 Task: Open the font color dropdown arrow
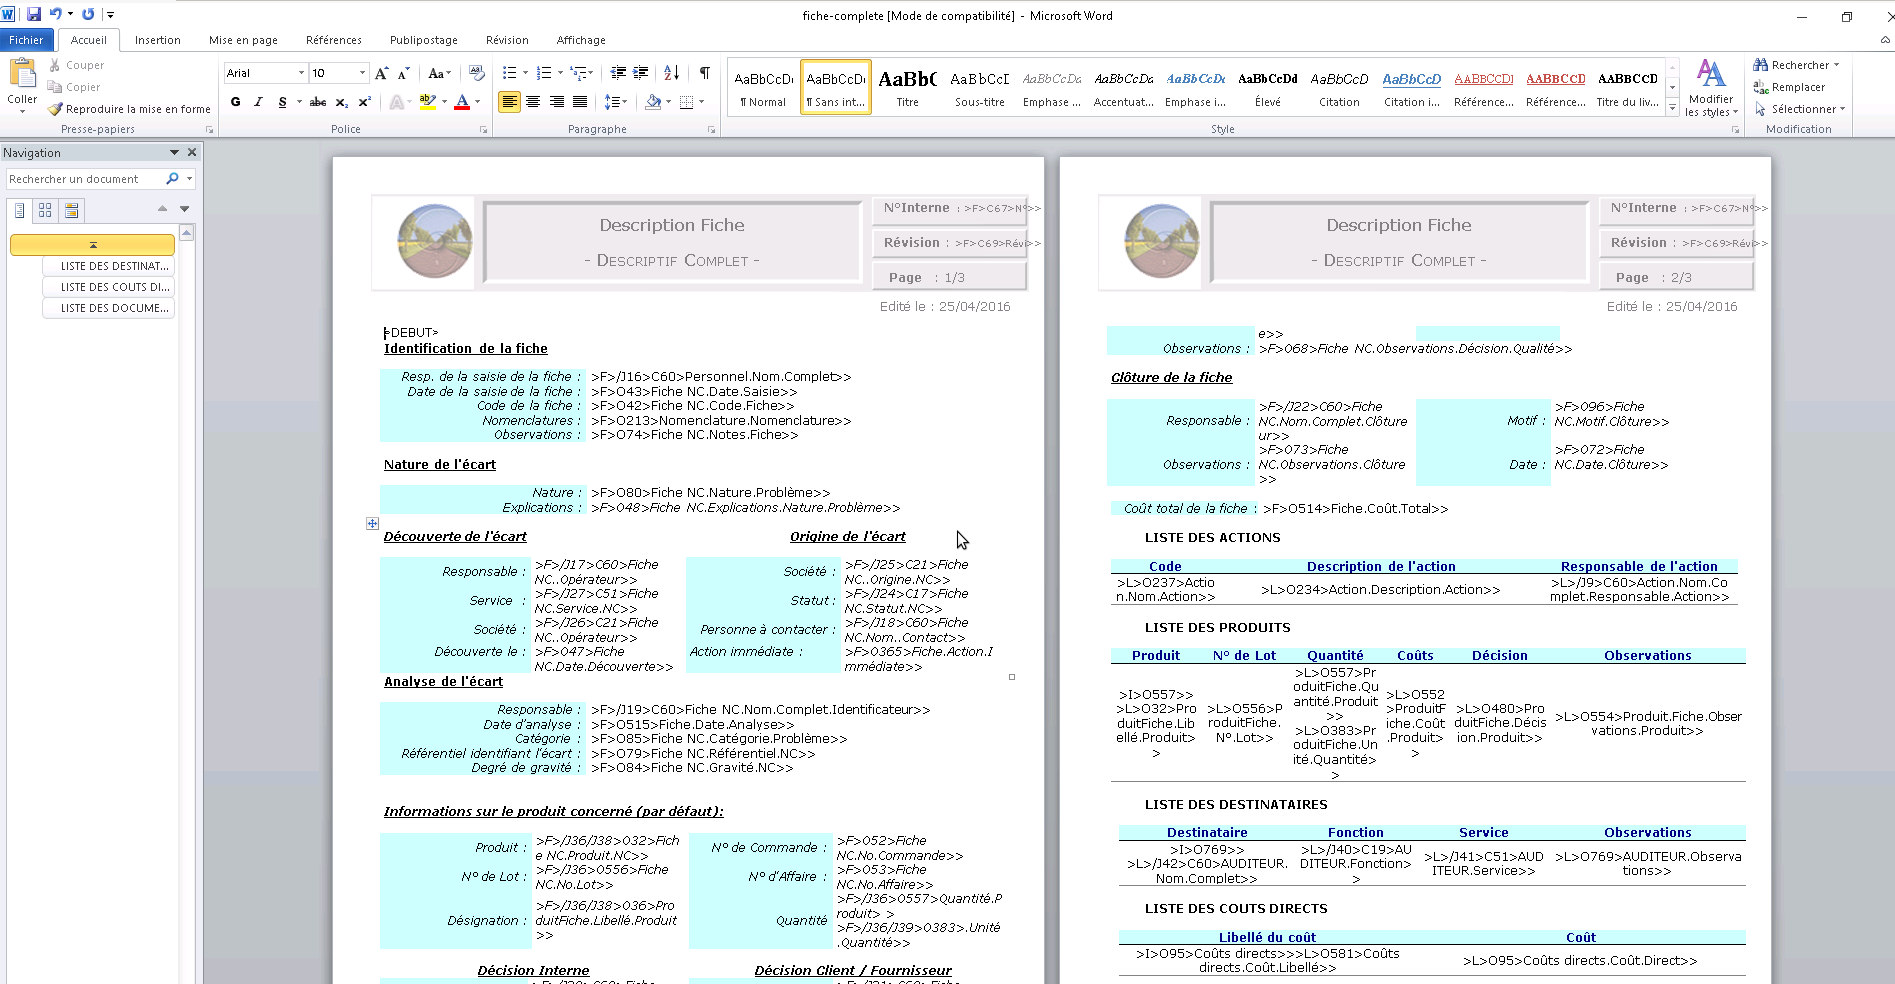coord(477,102)
